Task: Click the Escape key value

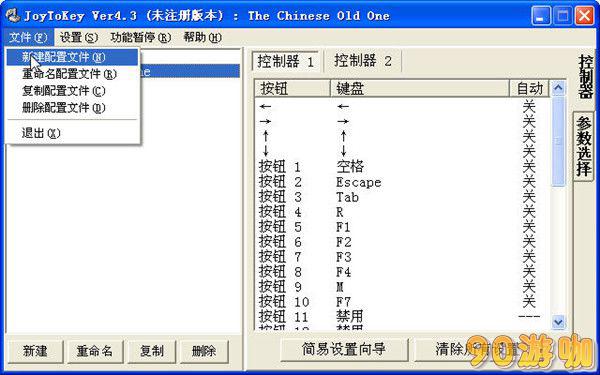Action: [x=359, y=182]
